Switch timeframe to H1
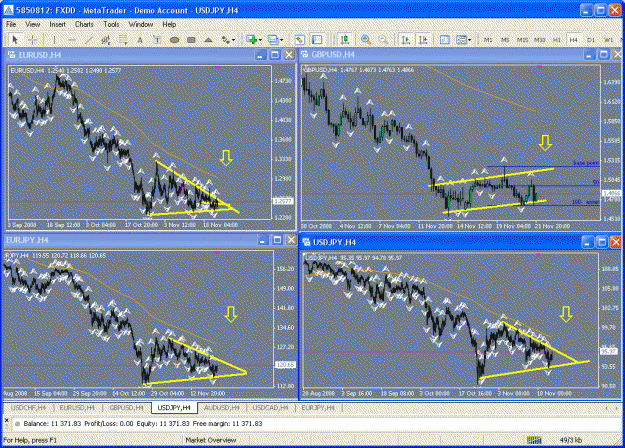 coord(556,39)
